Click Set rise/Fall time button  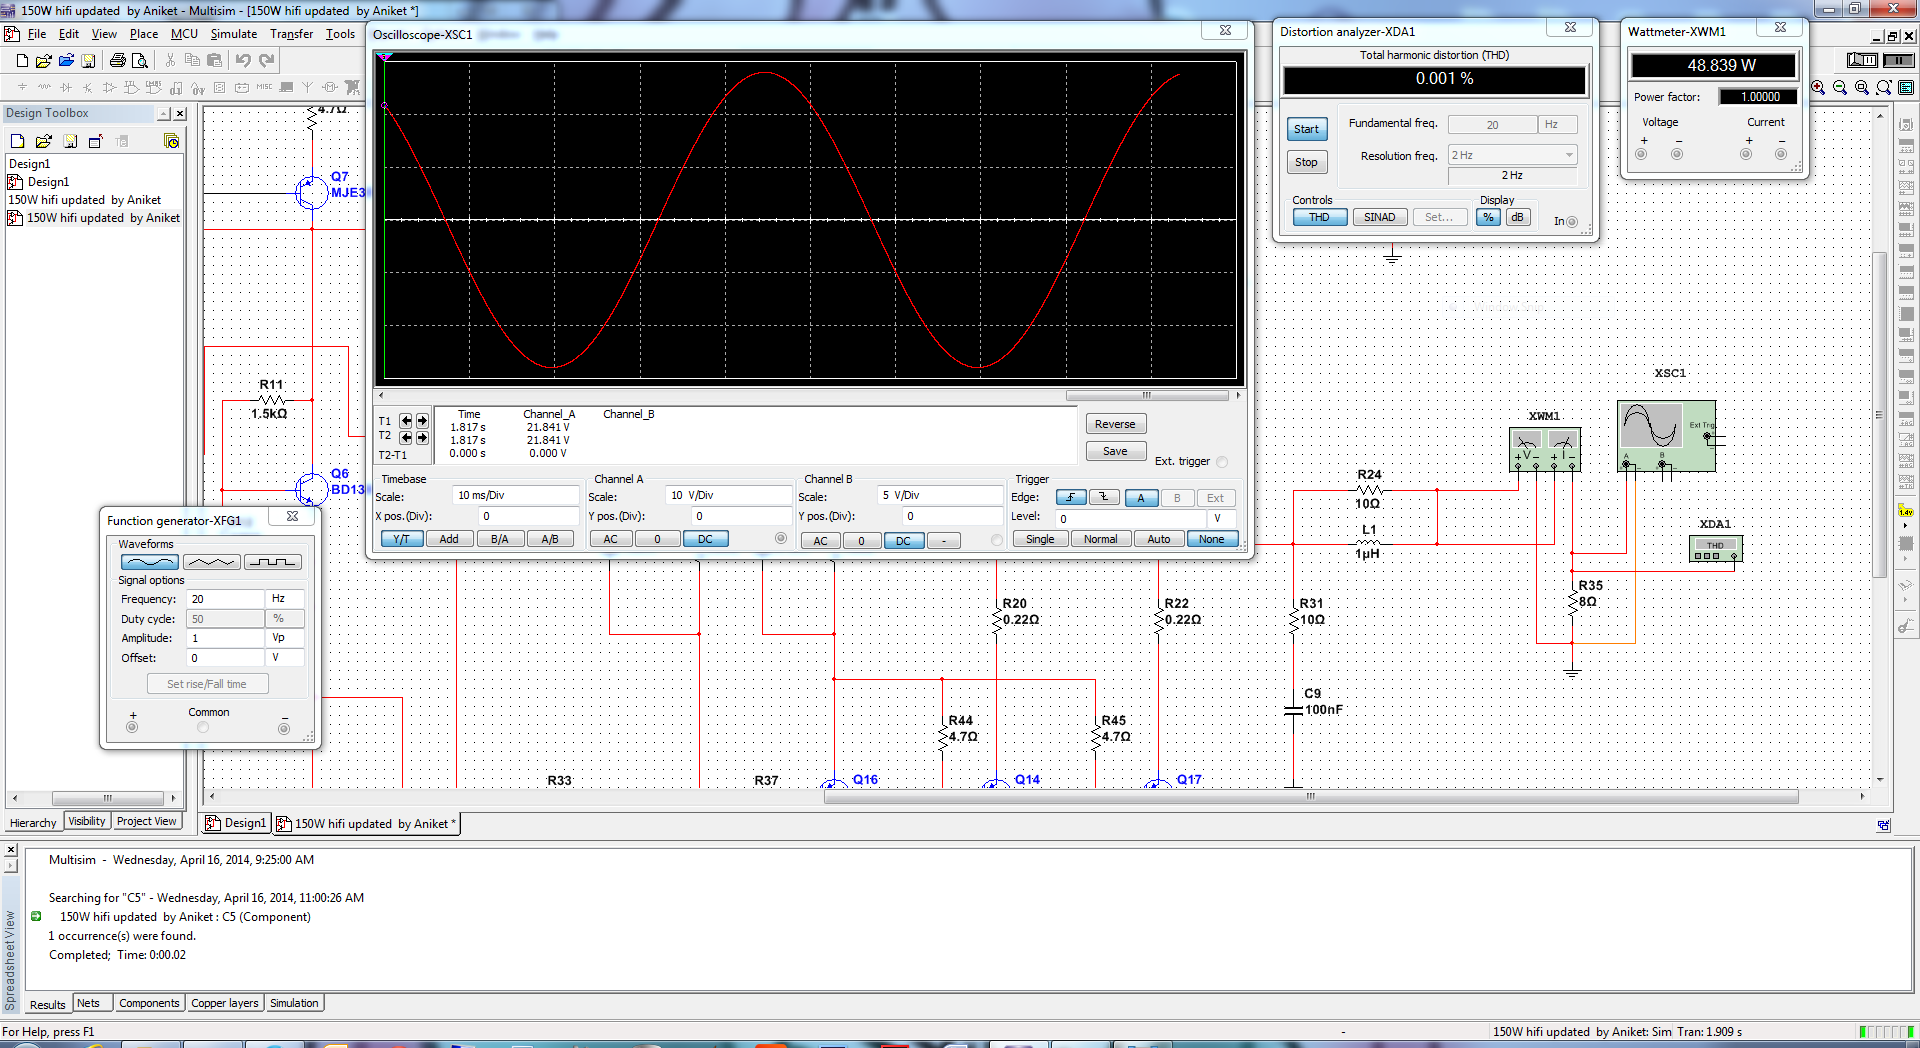pyautogui.click(x=207, y=684)
